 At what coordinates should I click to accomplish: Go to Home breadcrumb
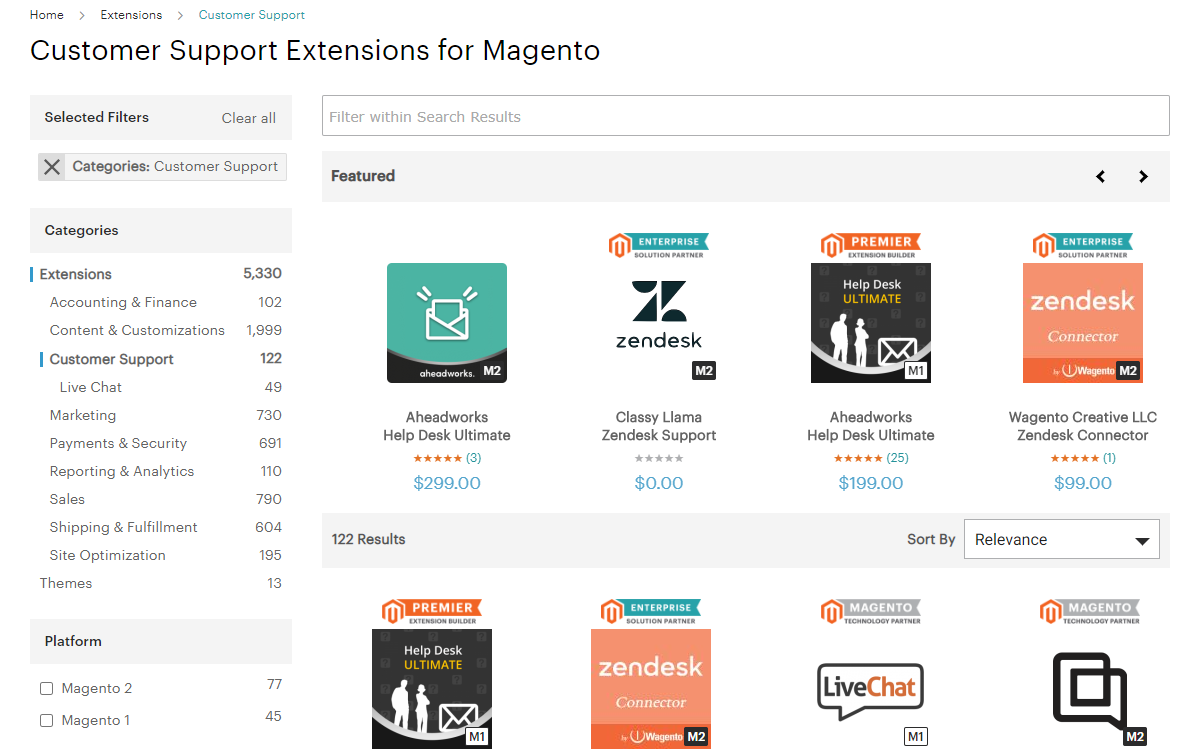(47, 14)
